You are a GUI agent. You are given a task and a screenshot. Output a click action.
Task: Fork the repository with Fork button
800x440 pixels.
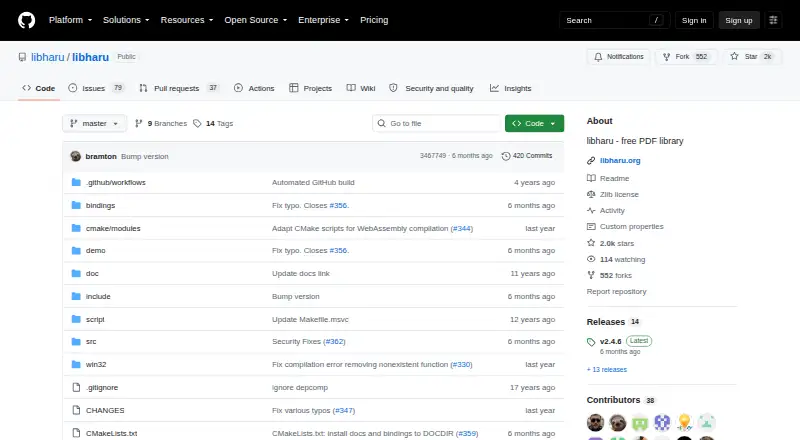(686, 57)
